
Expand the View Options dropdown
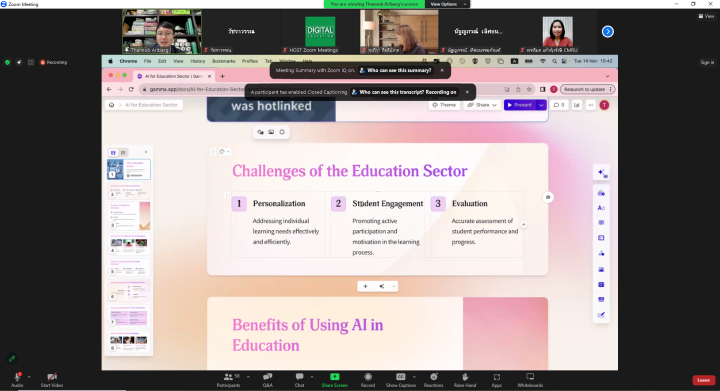(x=447, y=4)
